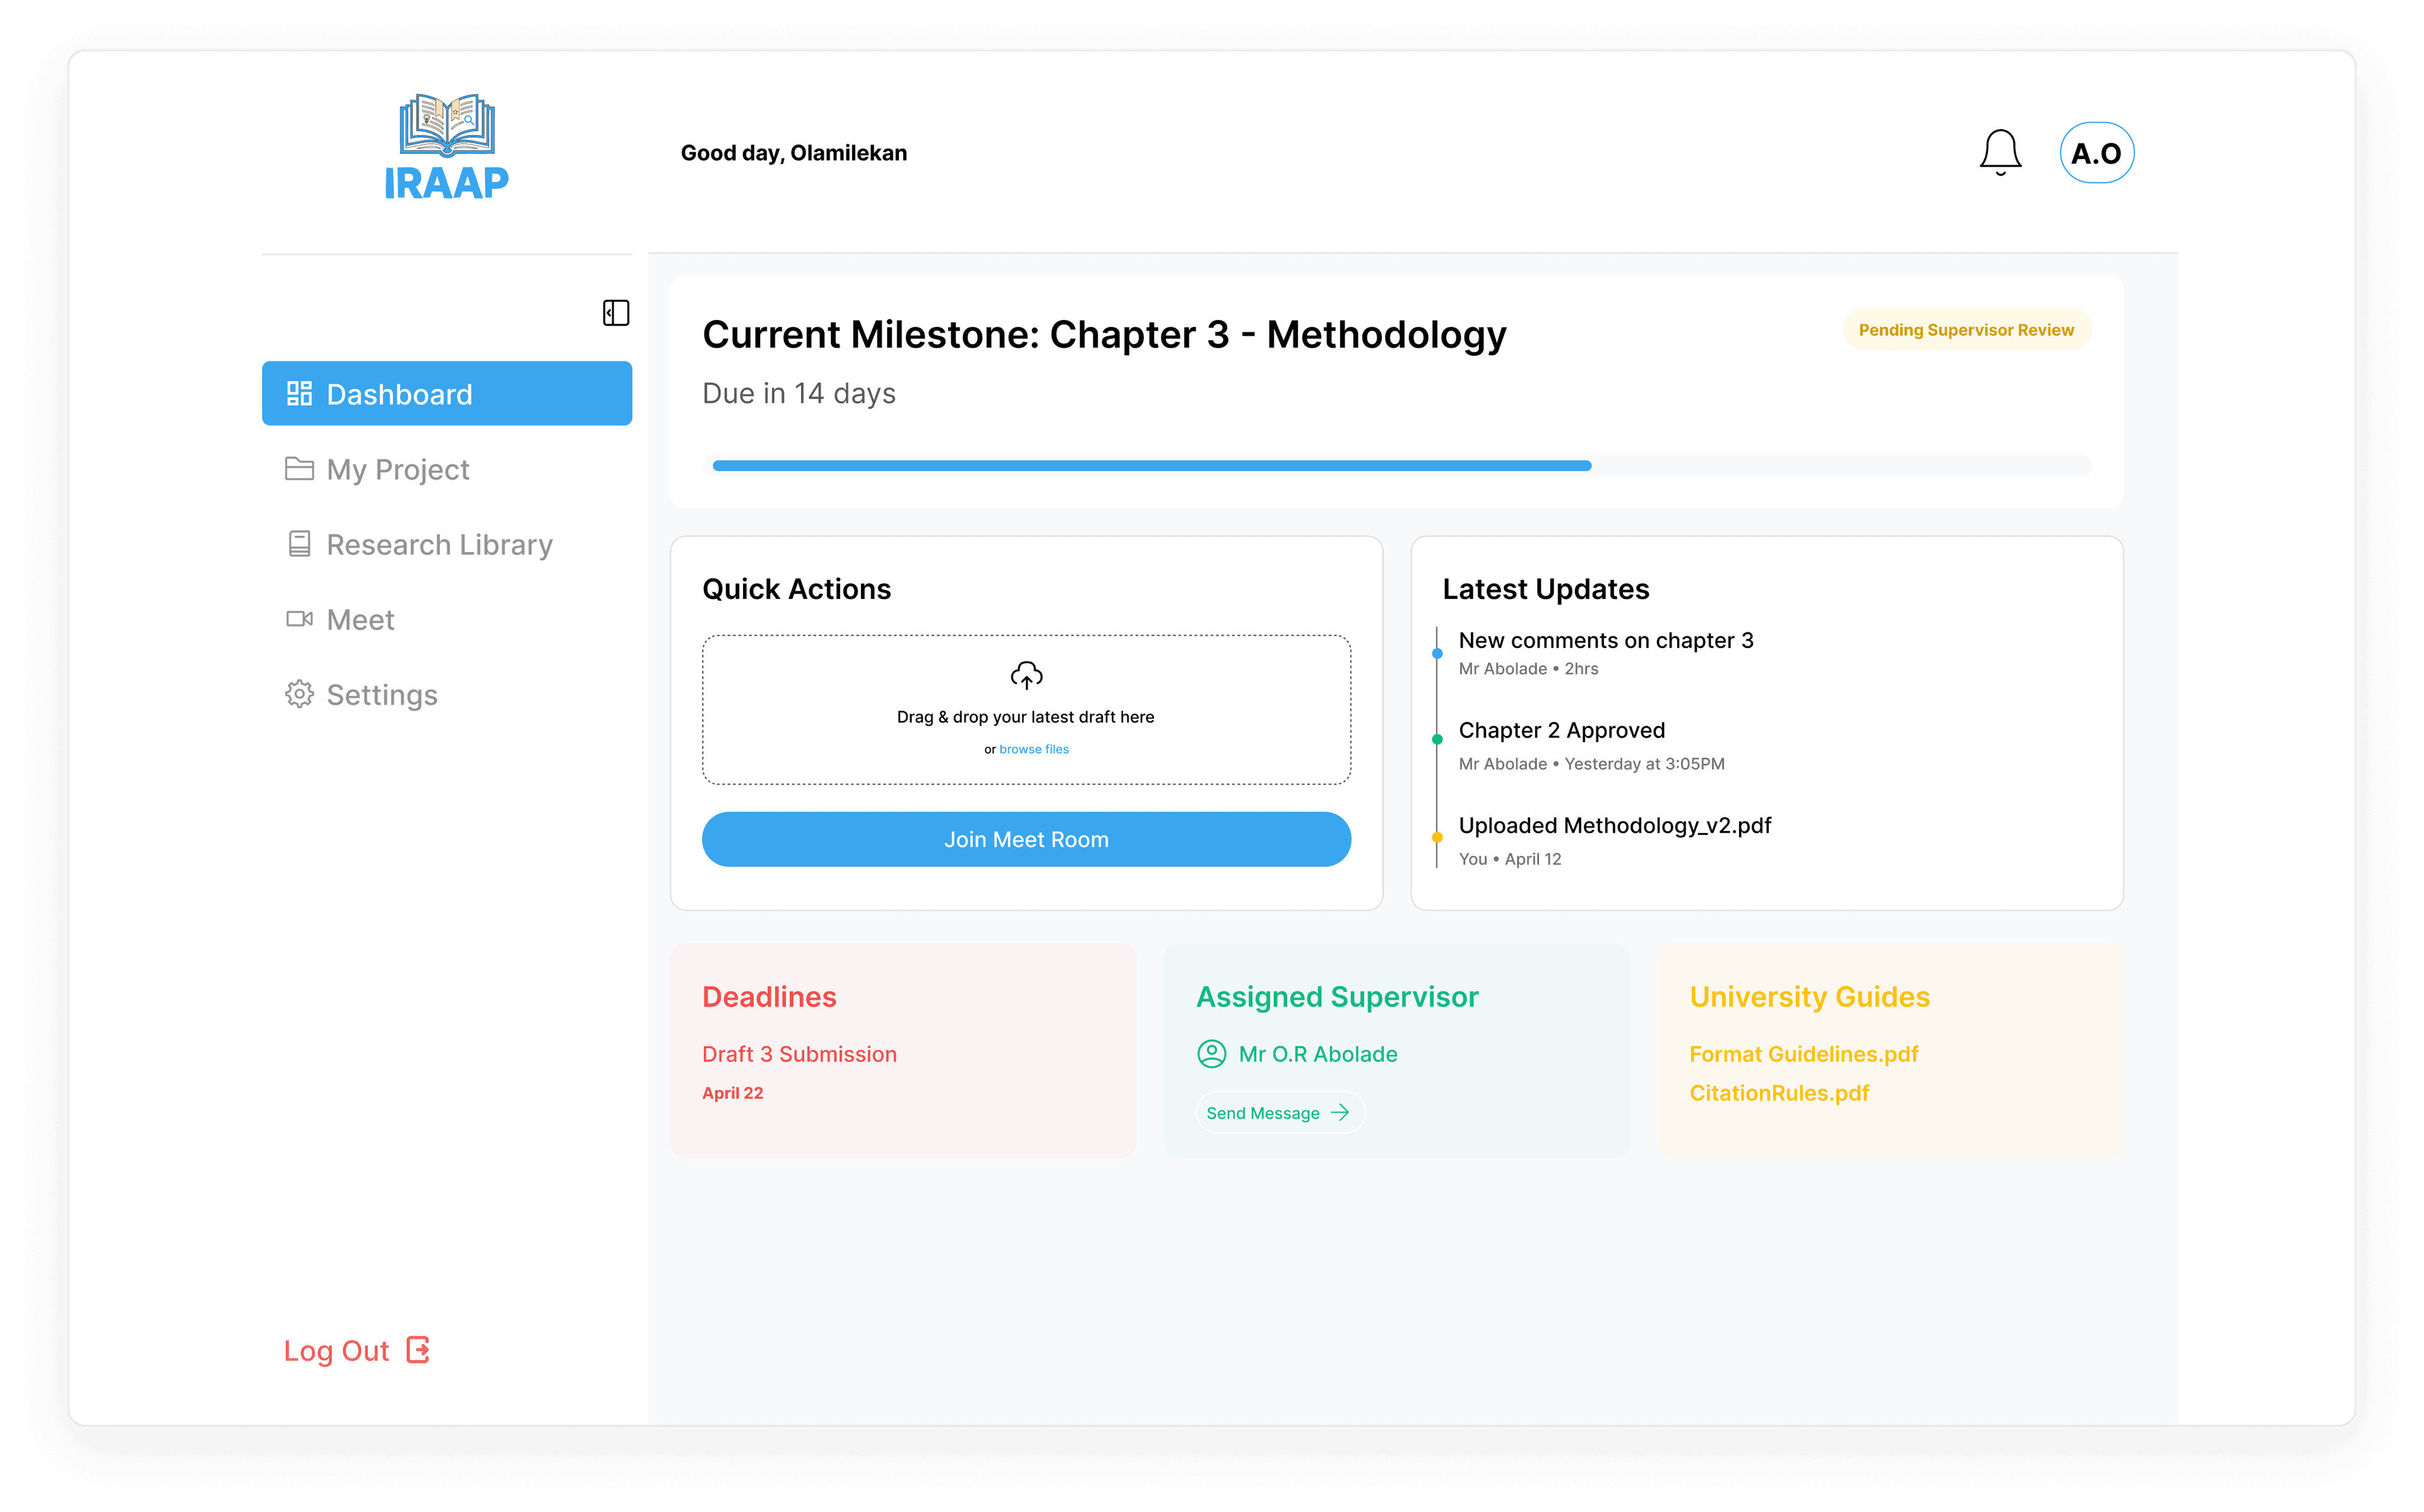The width and height of the screenshot is (2424, 1512).
Task: Open the Chapter 2 Approved update
Action: coord(1562,730)
